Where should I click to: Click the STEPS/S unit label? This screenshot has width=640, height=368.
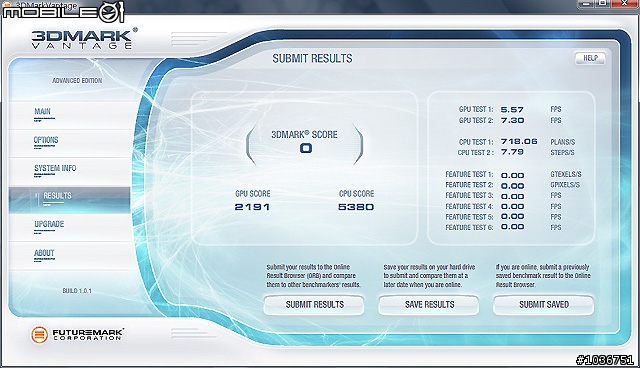562,153
